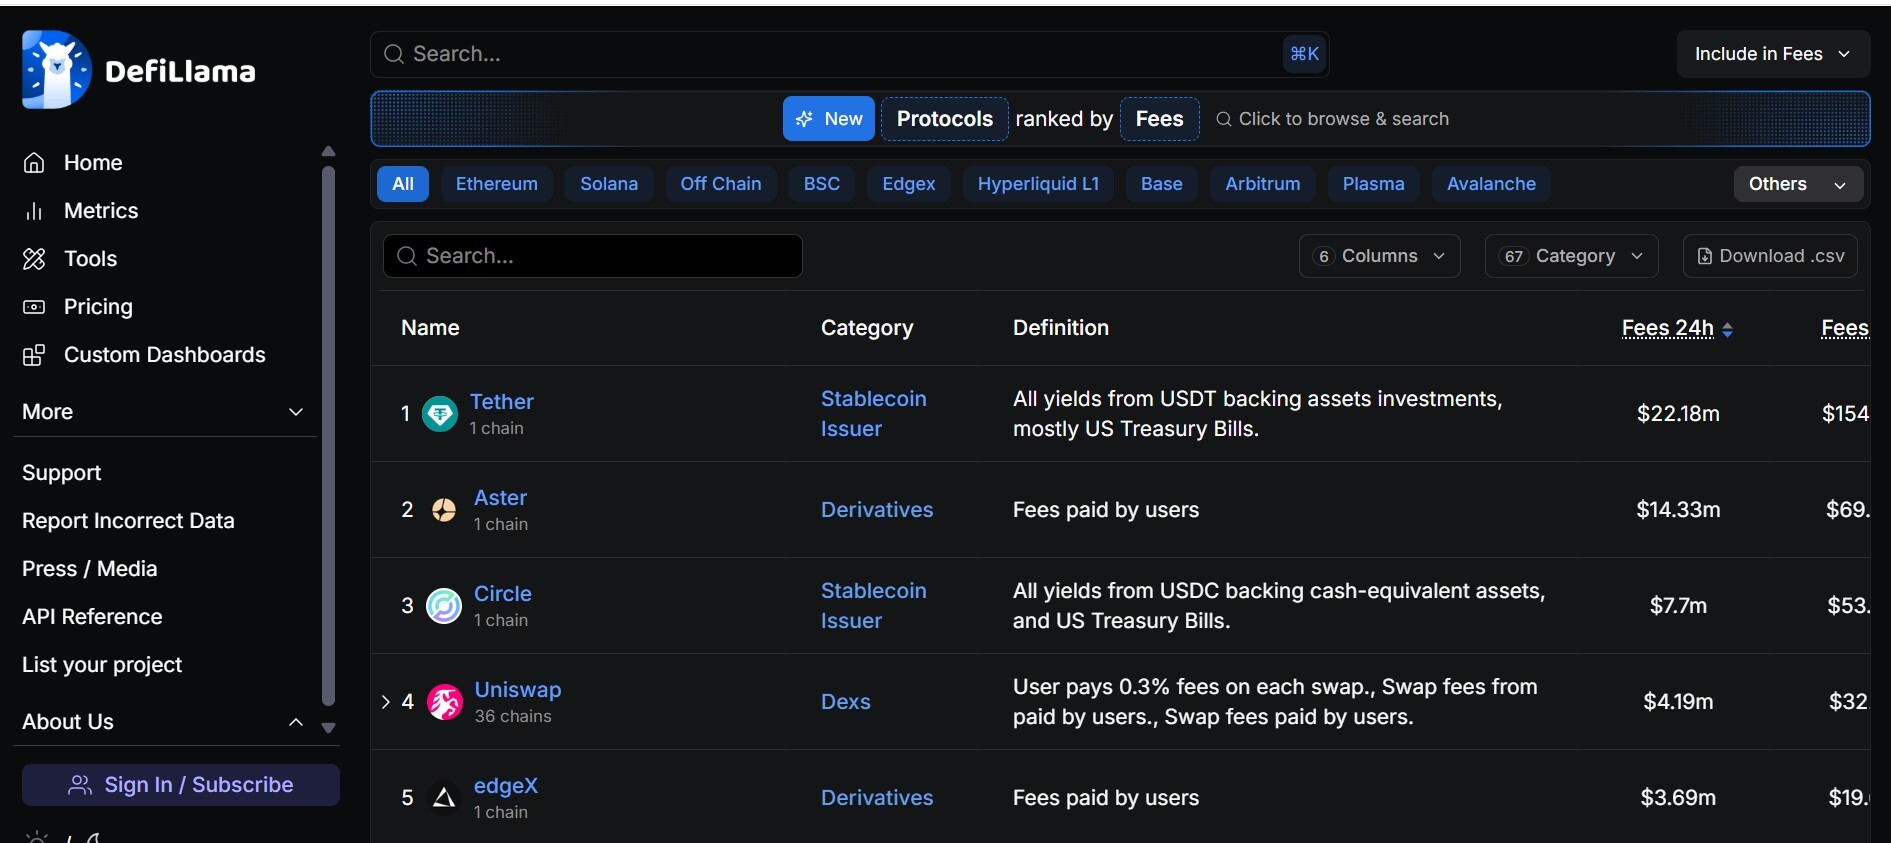Click the Metrics bar chart icon
Viewport: 1891px width, 843px height.
[34, 211]
